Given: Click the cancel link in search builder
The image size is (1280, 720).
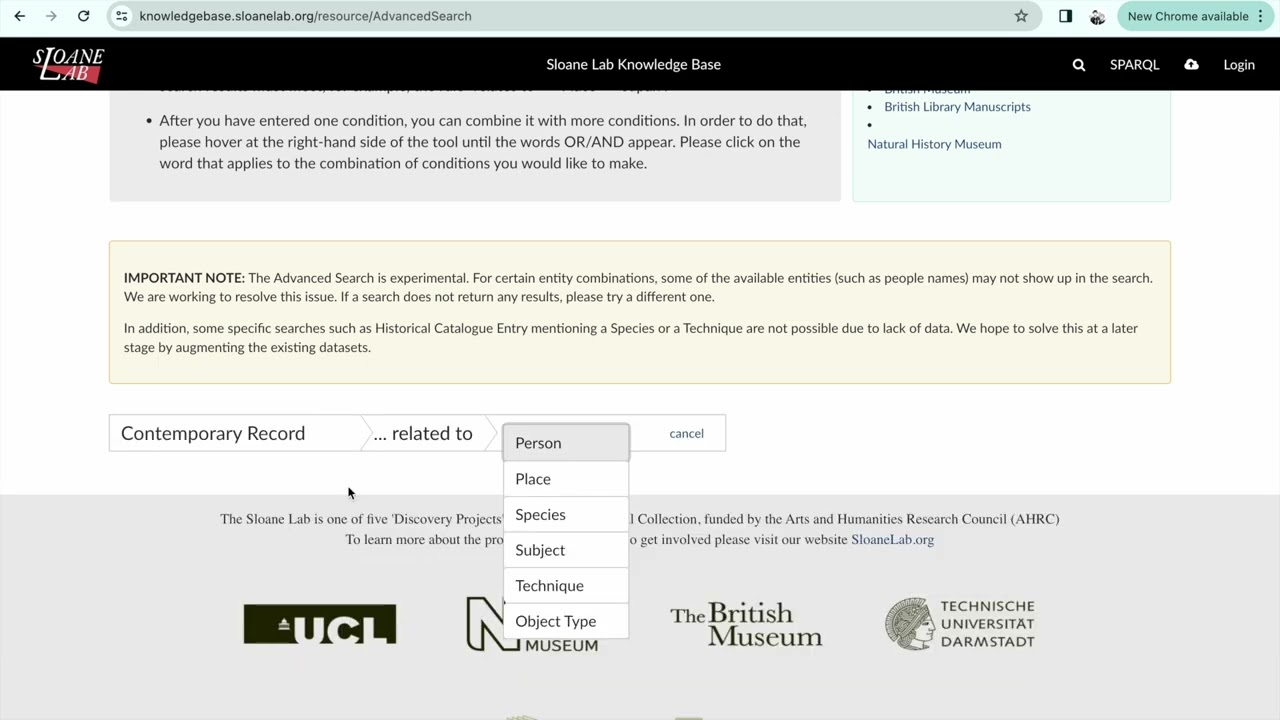Looking at the screenshot, I should click(x=686, y=433).
